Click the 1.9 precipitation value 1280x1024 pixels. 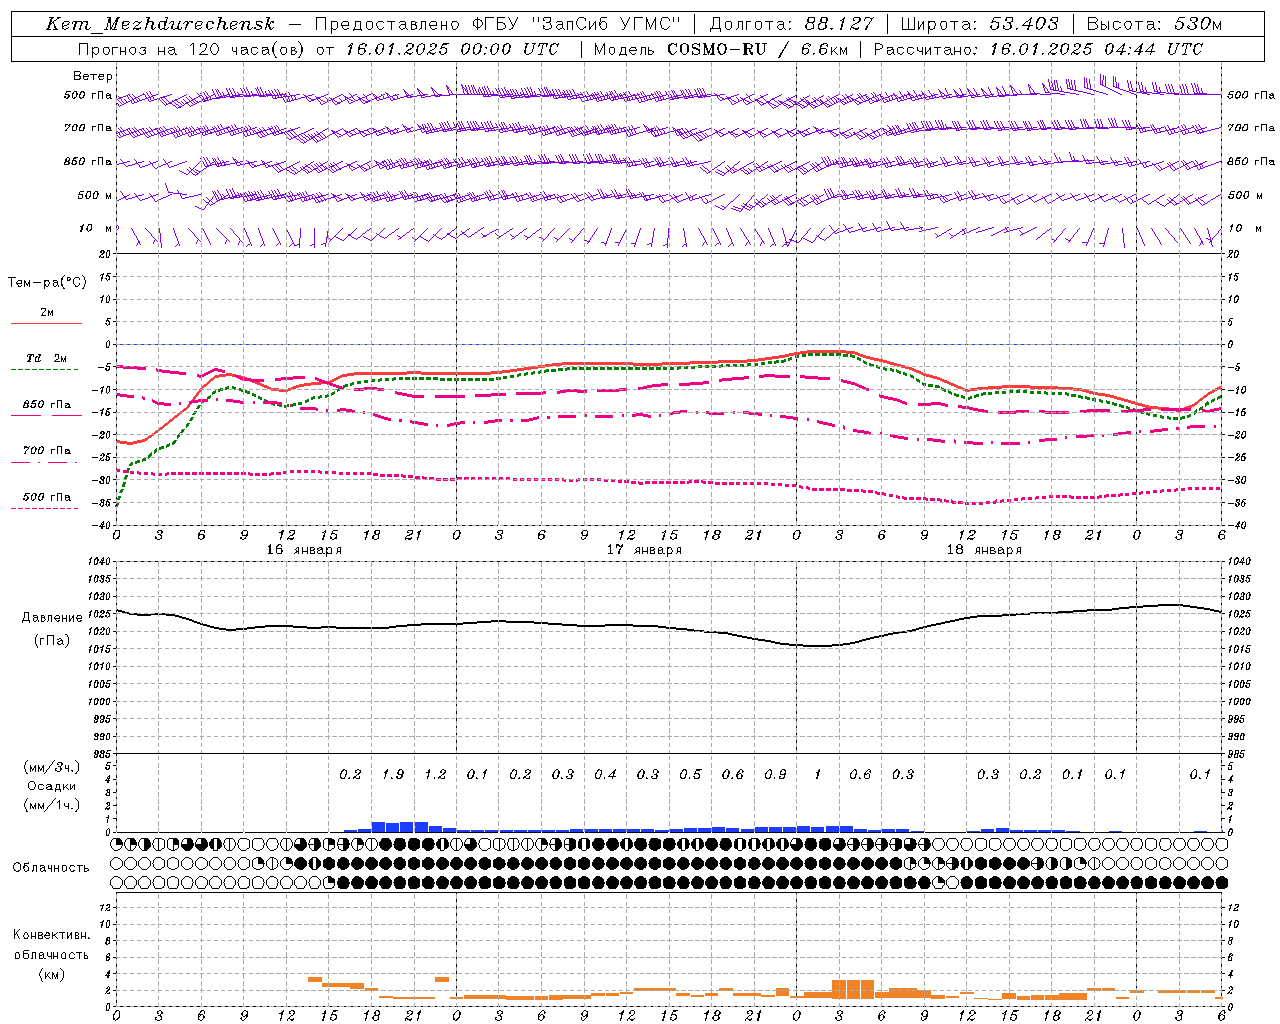pyautogui.click(x=393, y=774)
